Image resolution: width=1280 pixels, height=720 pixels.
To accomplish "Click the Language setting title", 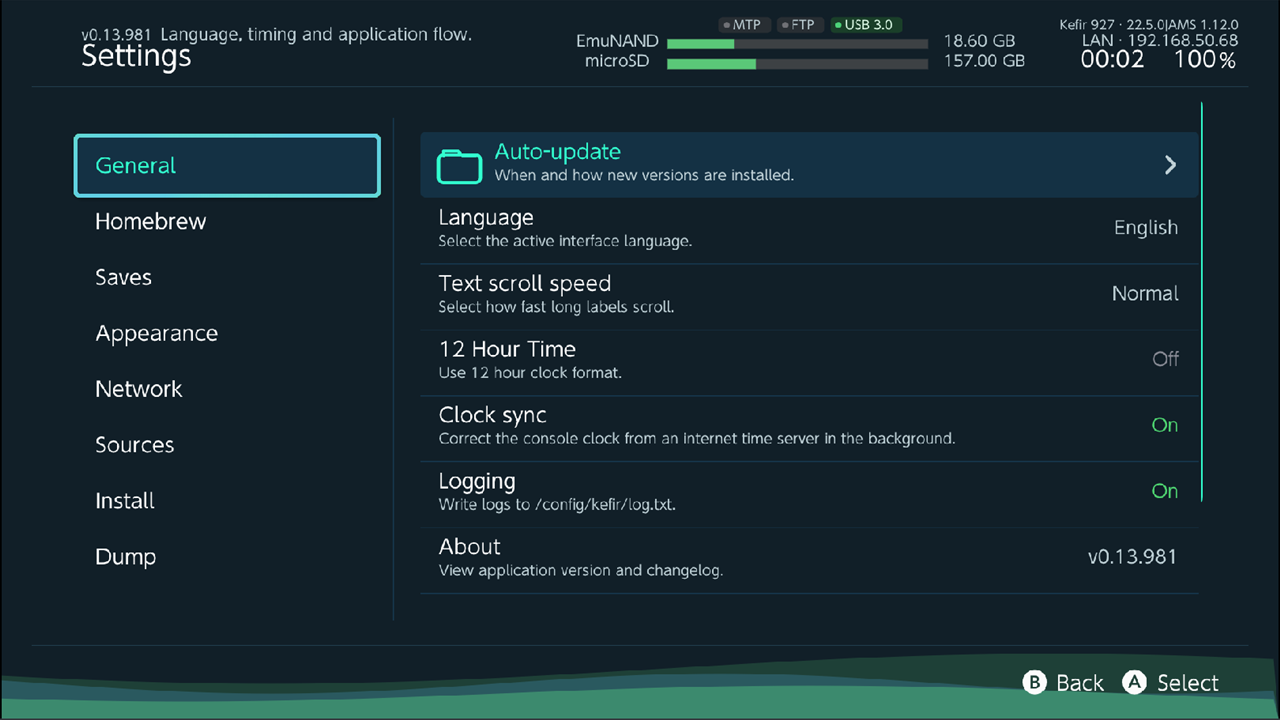I will tap(486, 218).
